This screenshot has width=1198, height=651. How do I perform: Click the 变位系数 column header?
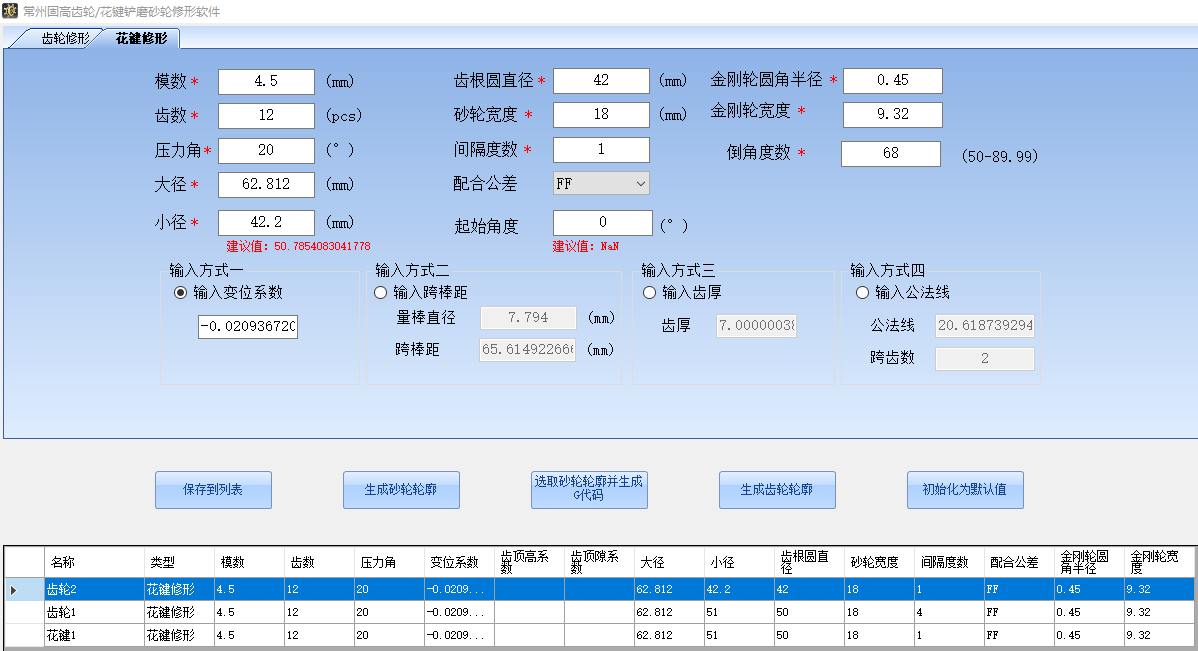tap(454, 563)
